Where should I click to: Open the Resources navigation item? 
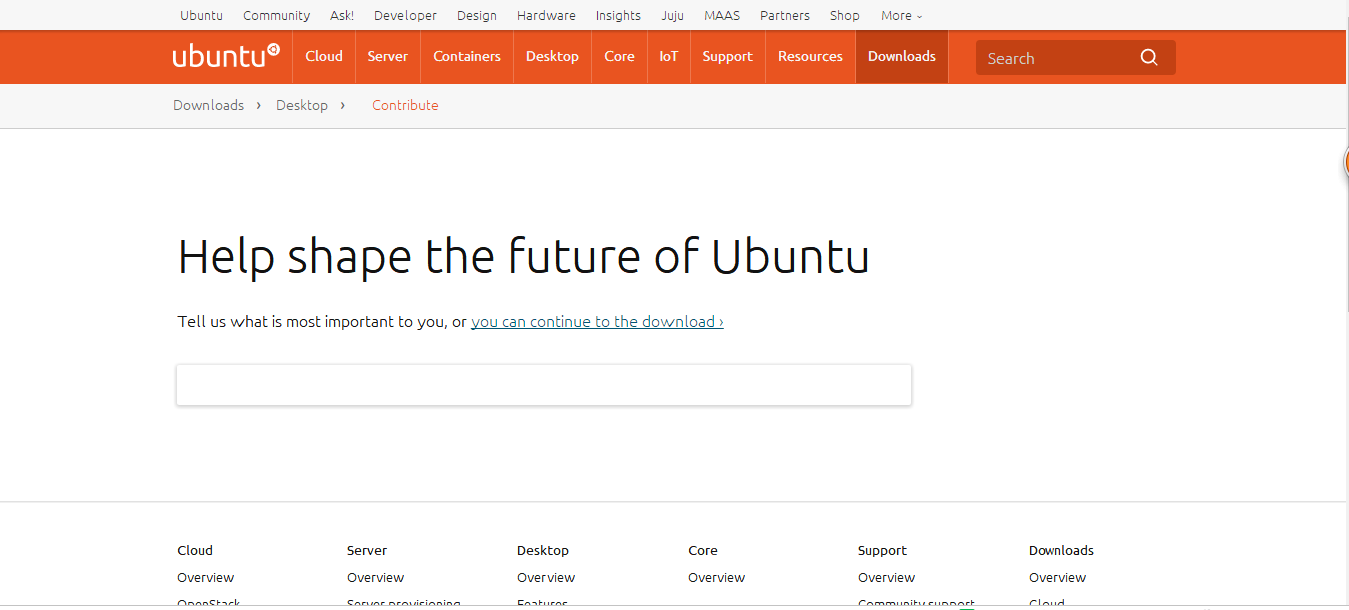[x=810, y=56]
